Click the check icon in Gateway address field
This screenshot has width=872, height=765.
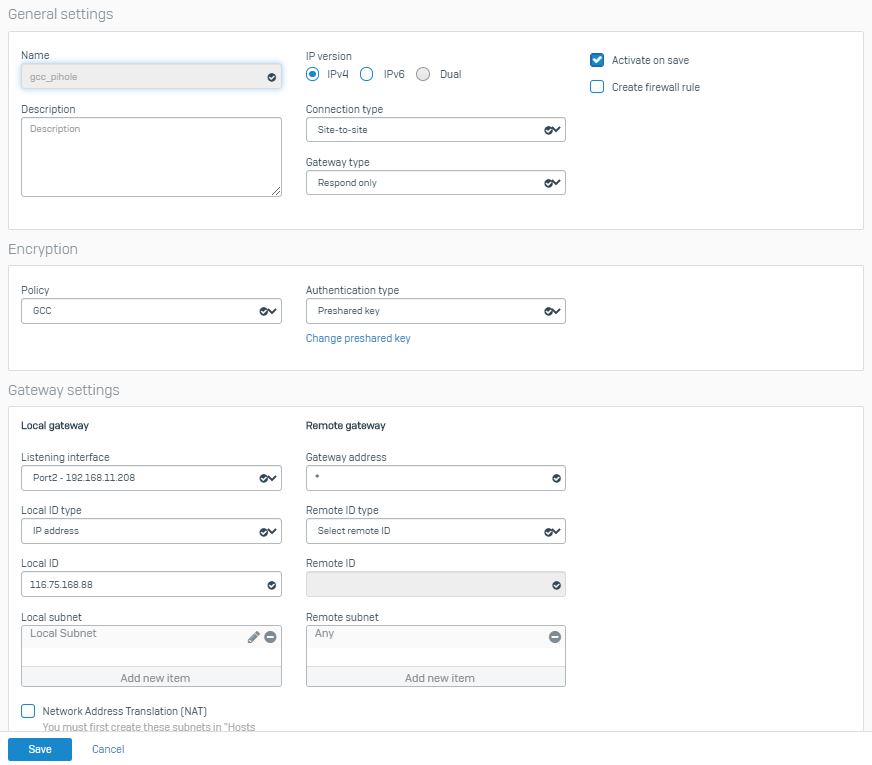556,478
